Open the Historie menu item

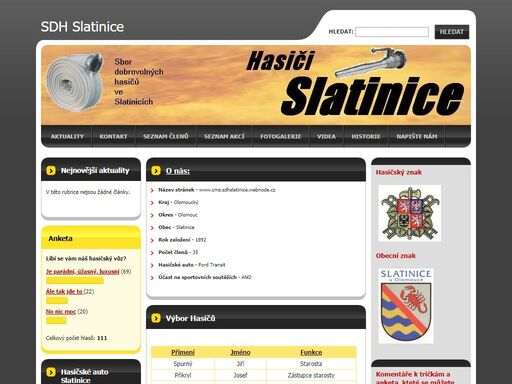coord(366,136)
